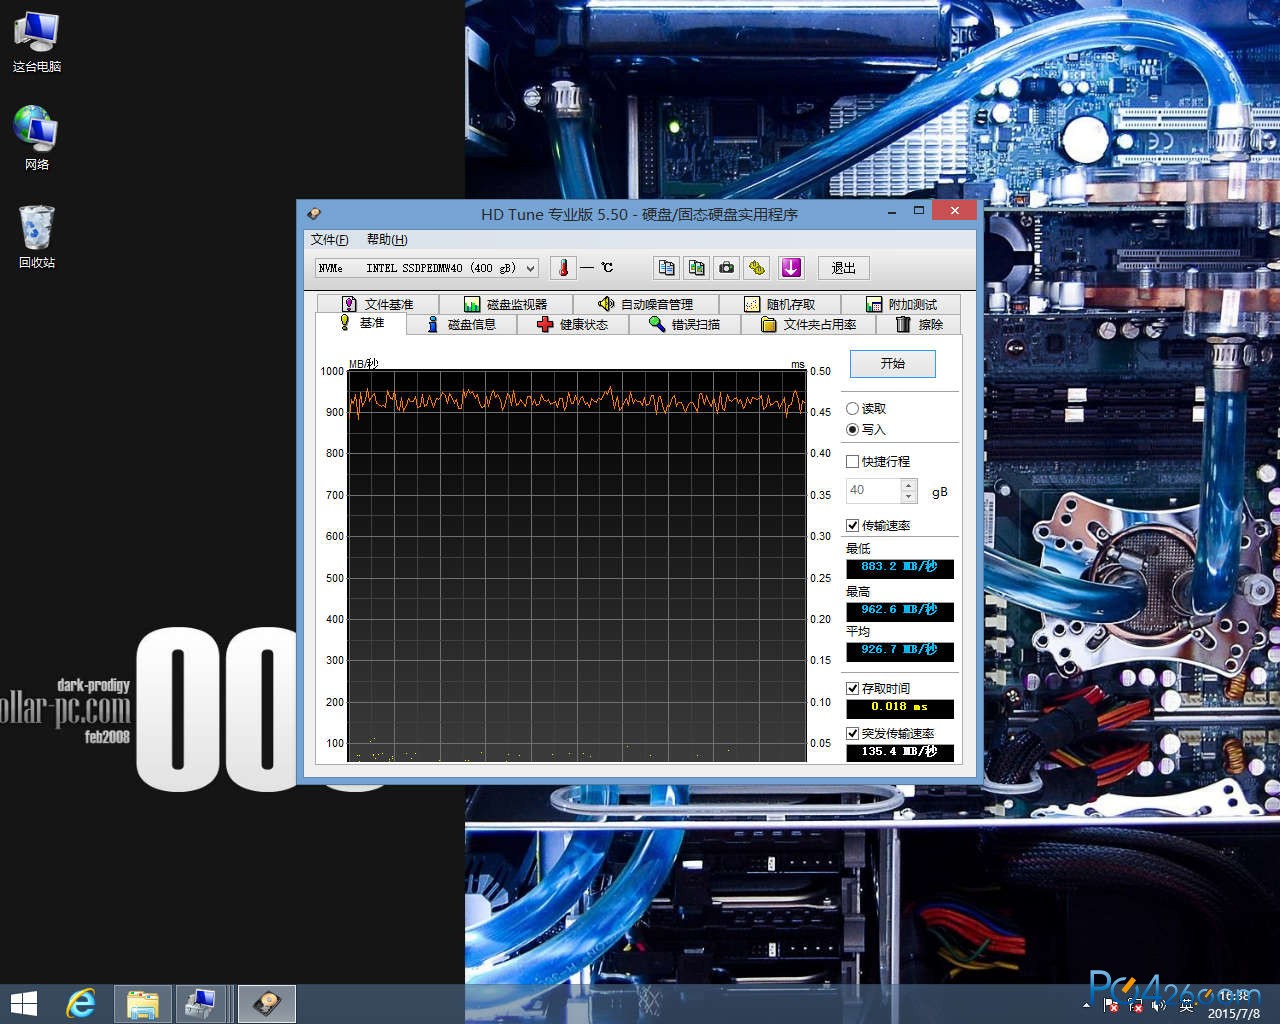
Task: Decrease the short stroke size with down arrow
Action: coord(909,496)
